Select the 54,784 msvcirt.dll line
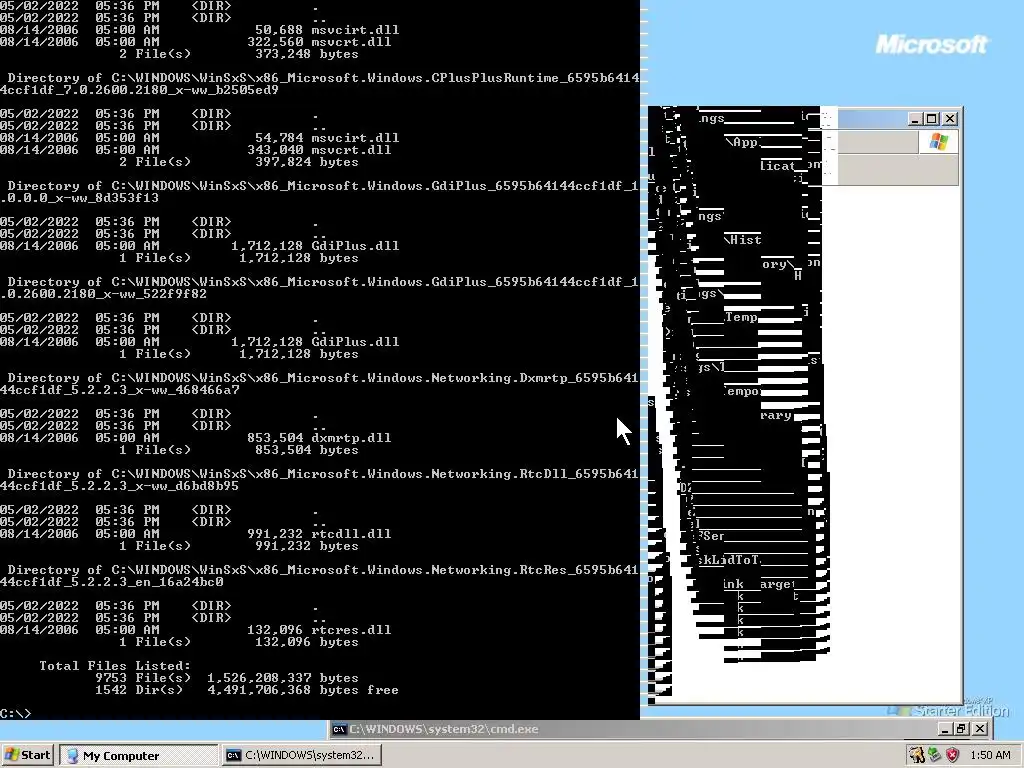This screenshot has height=768, width=1024. point(199,138)
